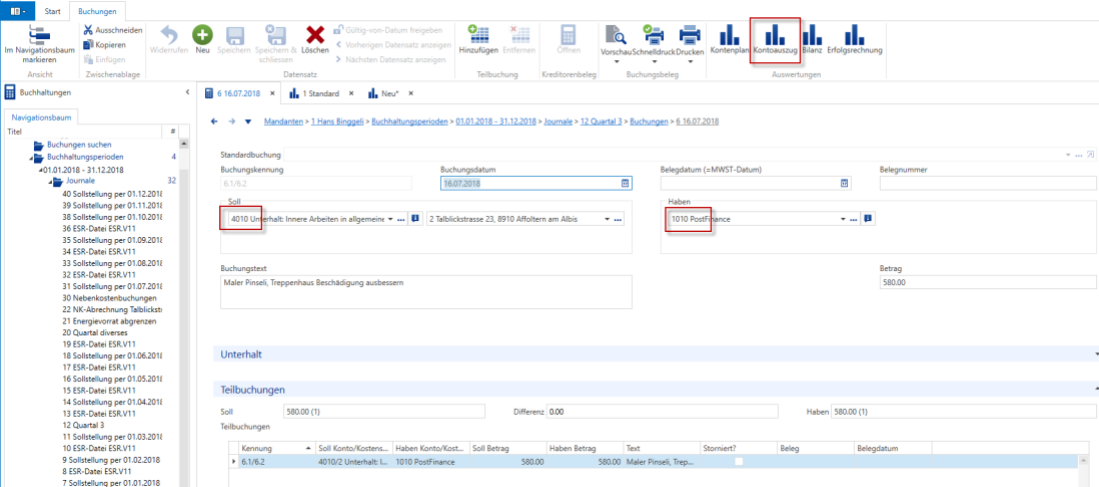Select the Navigationsbaum panel tab
Screen dimensions: 1099x487
pyautogui.click(x=41, y=118)
